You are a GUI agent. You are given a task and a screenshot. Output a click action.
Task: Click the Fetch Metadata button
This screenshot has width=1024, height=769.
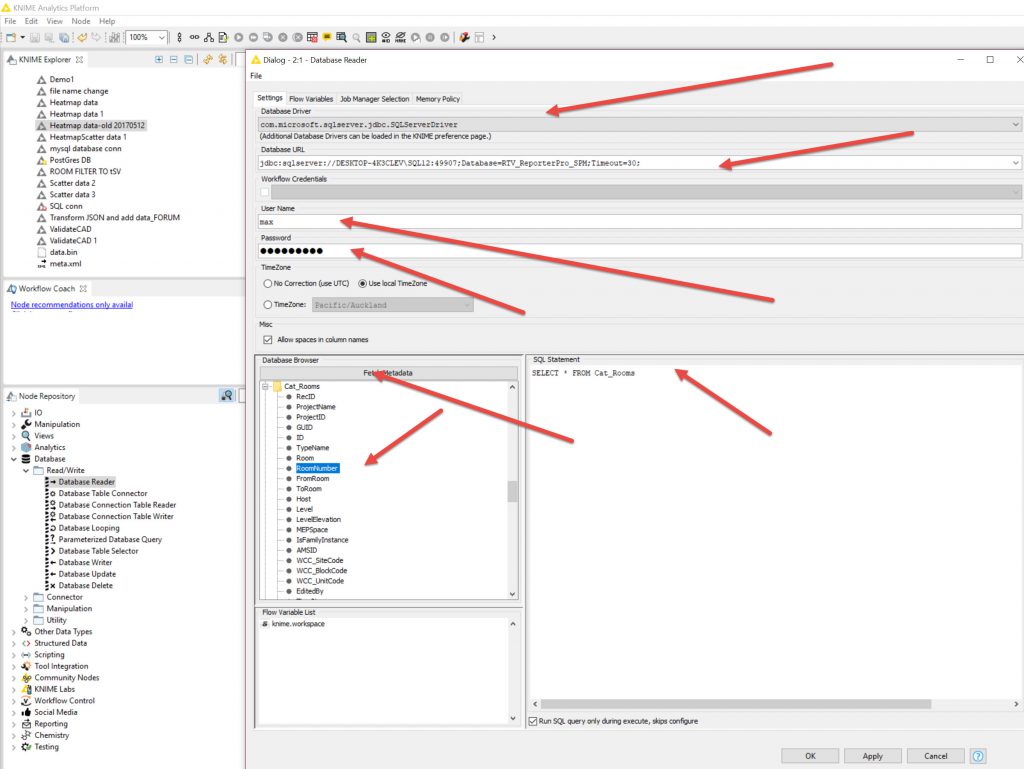click(x=388, y=373)
